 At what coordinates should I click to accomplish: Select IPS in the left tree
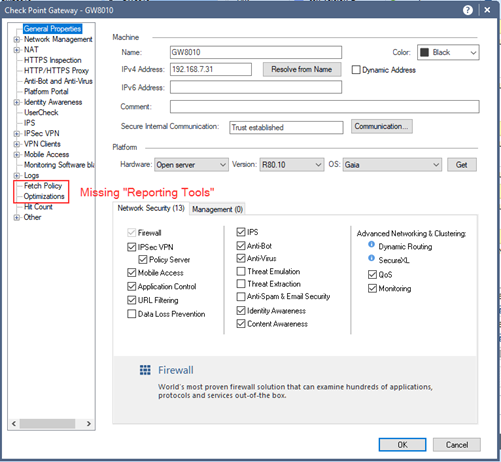[x=29, y=123]
